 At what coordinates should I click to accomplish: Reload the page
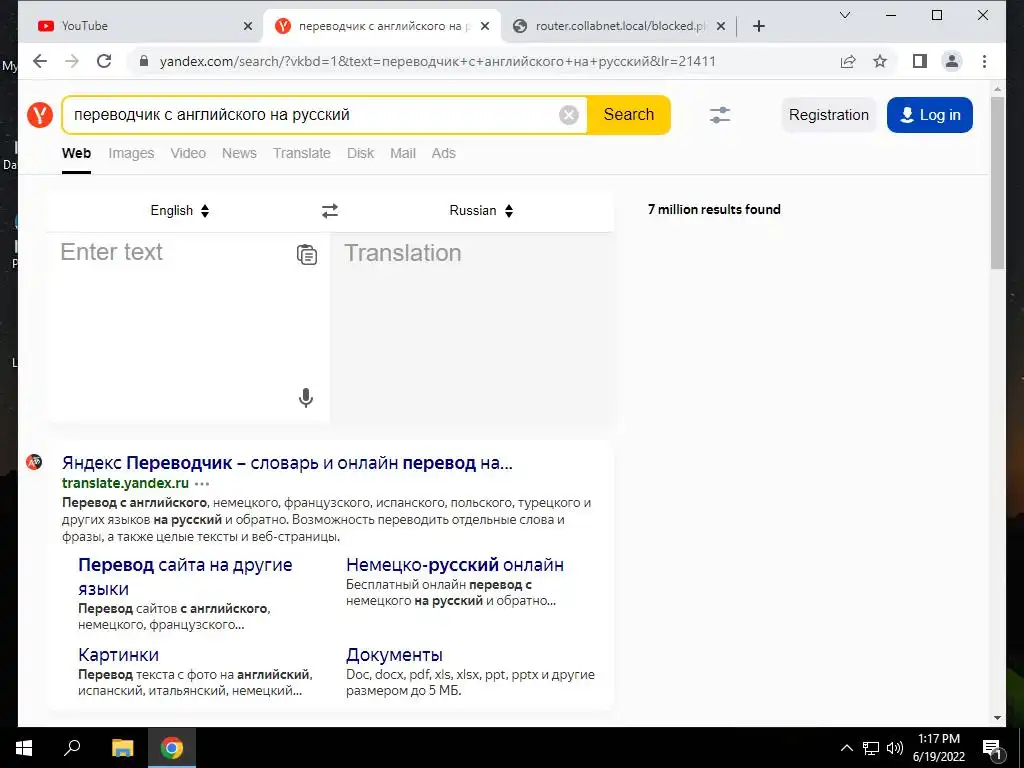104,61
